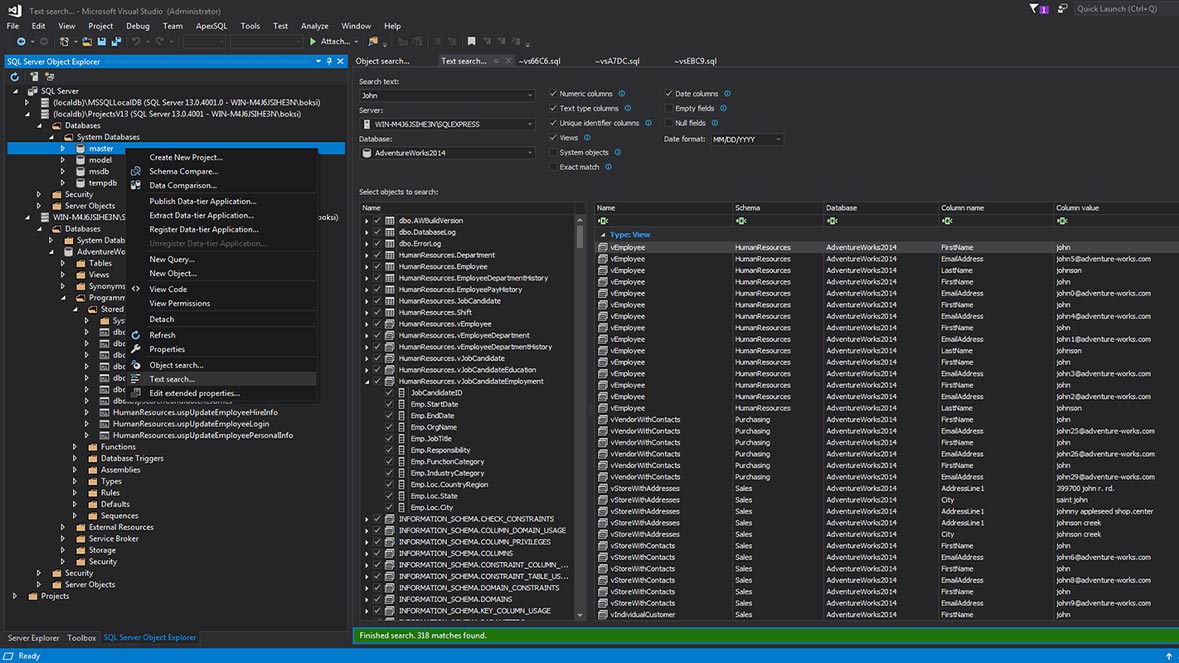Click the Undo toolbar icon
This screenshot has width=1179, height=663.
(136, 41)
